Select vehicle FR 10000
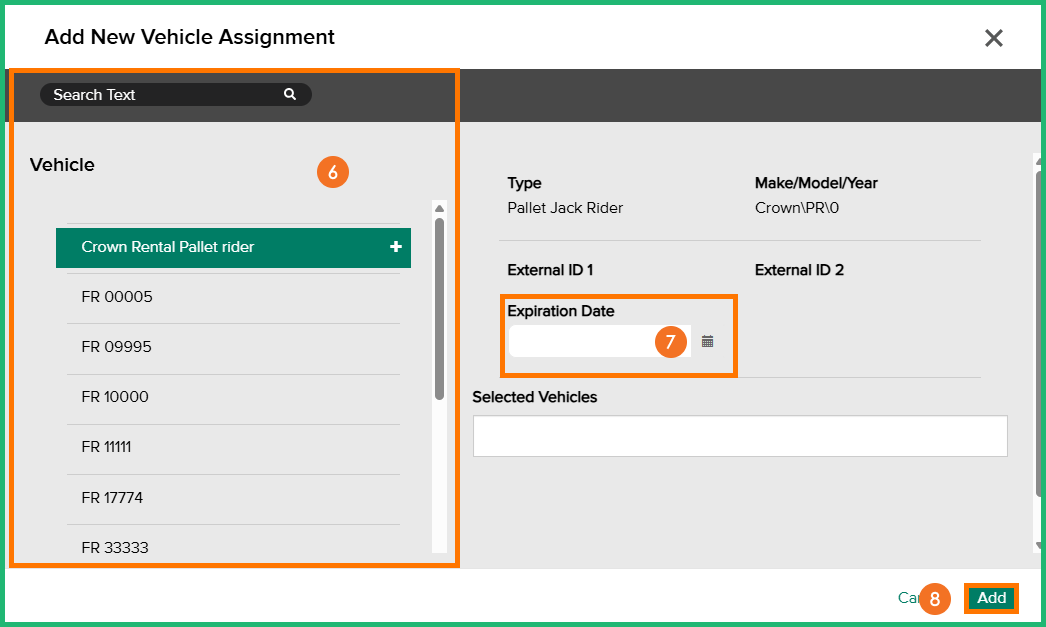Image resolution: width=1046 pixels, height=627 pixels. [233, 398]
